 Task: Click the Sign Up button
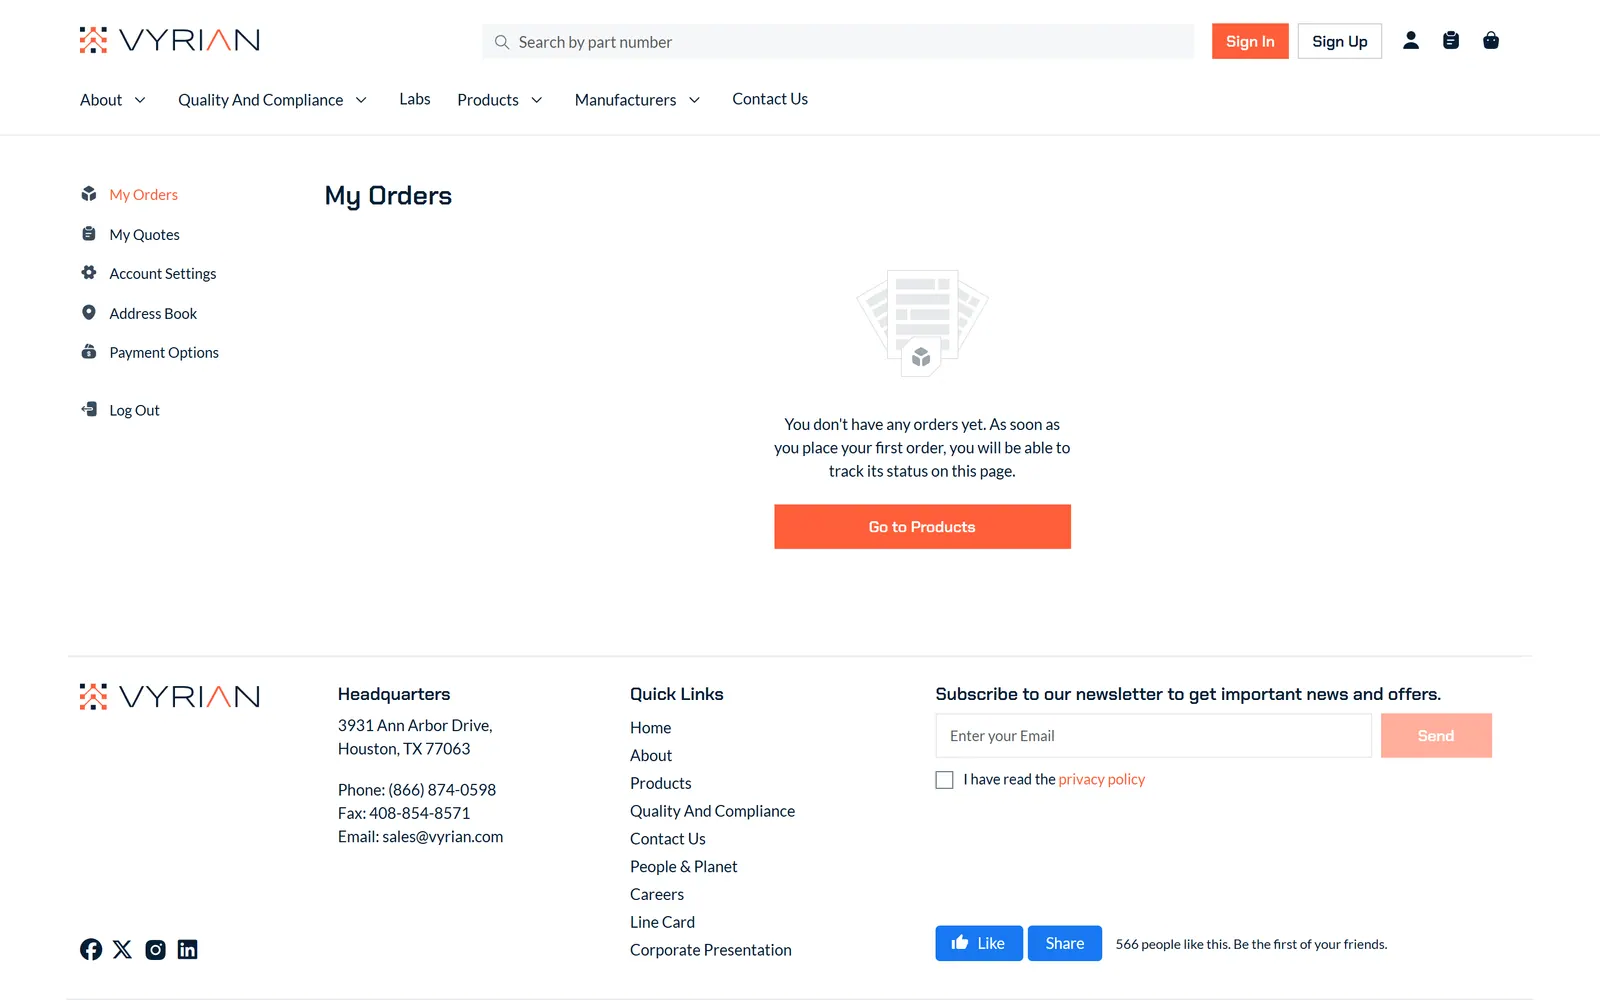[1340, 41]
